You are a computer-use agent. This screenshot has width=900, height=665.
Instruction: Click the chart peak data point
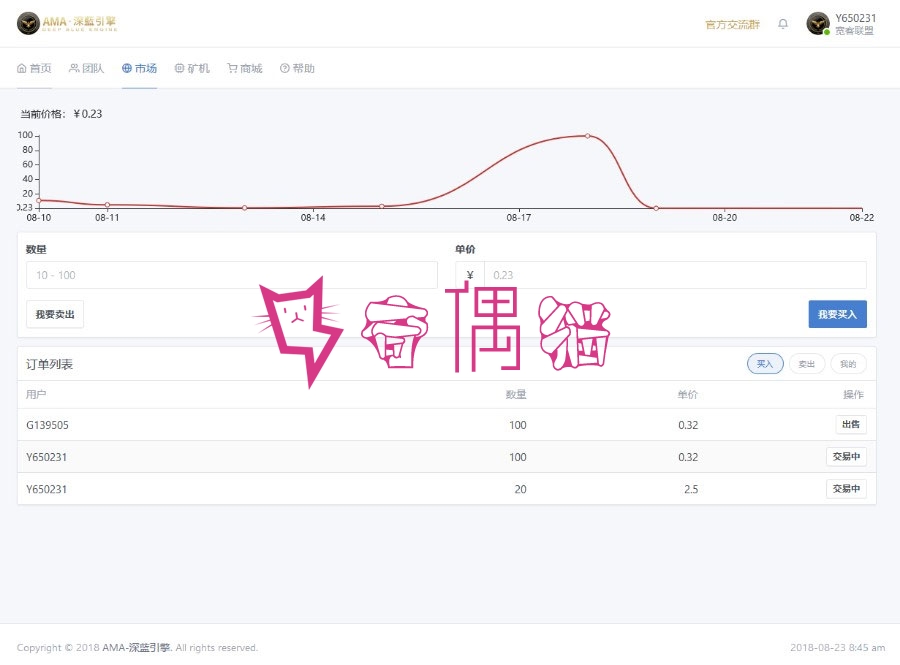[x=587, y=136]
